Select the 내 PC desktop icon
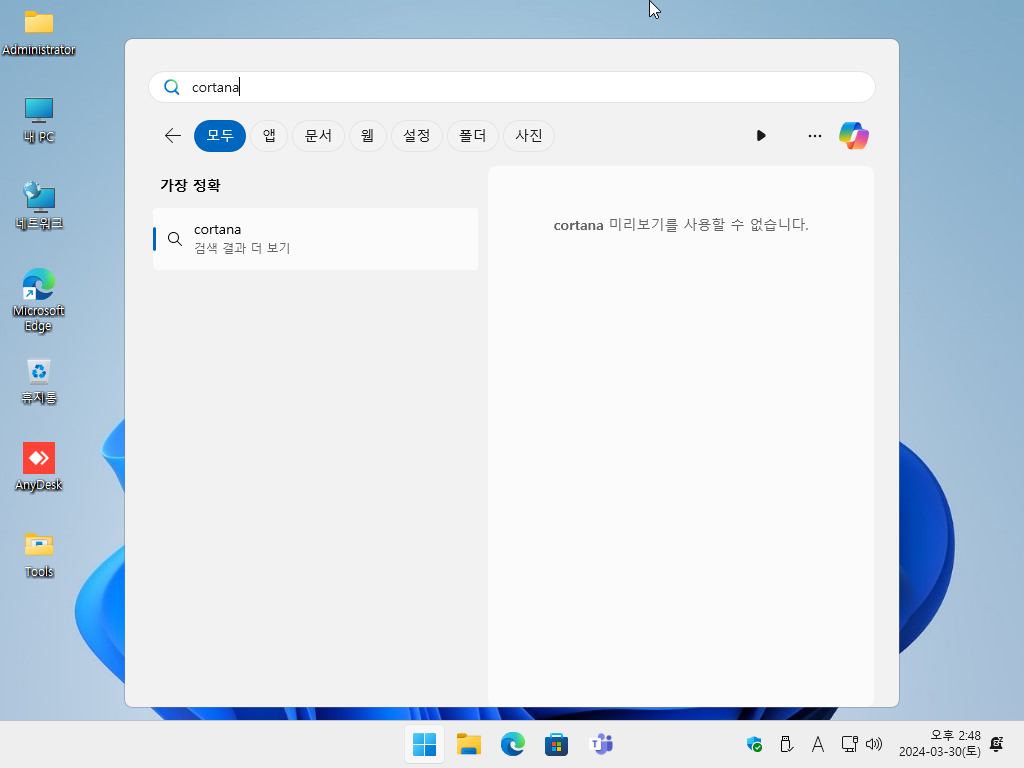Screen dimensions: 1024x768 point(39,120)
